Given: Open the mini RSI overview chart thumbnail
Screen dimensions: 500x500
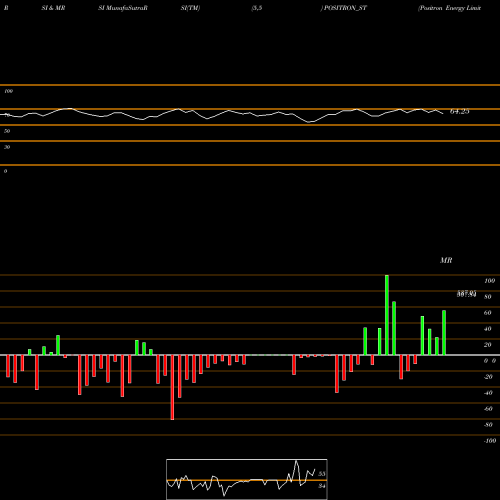Looking at the screenshot, I should coord(247,479).
